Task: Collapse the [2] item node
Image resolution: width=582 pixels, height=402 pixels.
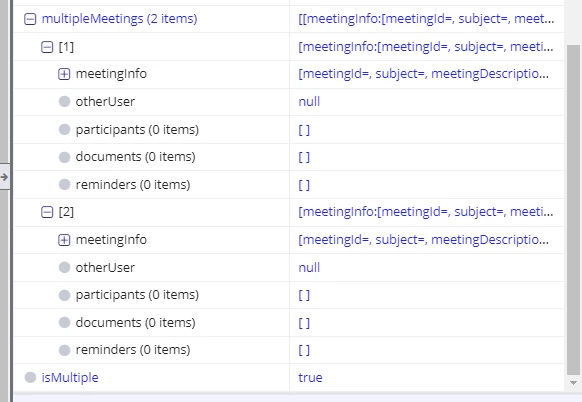Action: (47, 212)
